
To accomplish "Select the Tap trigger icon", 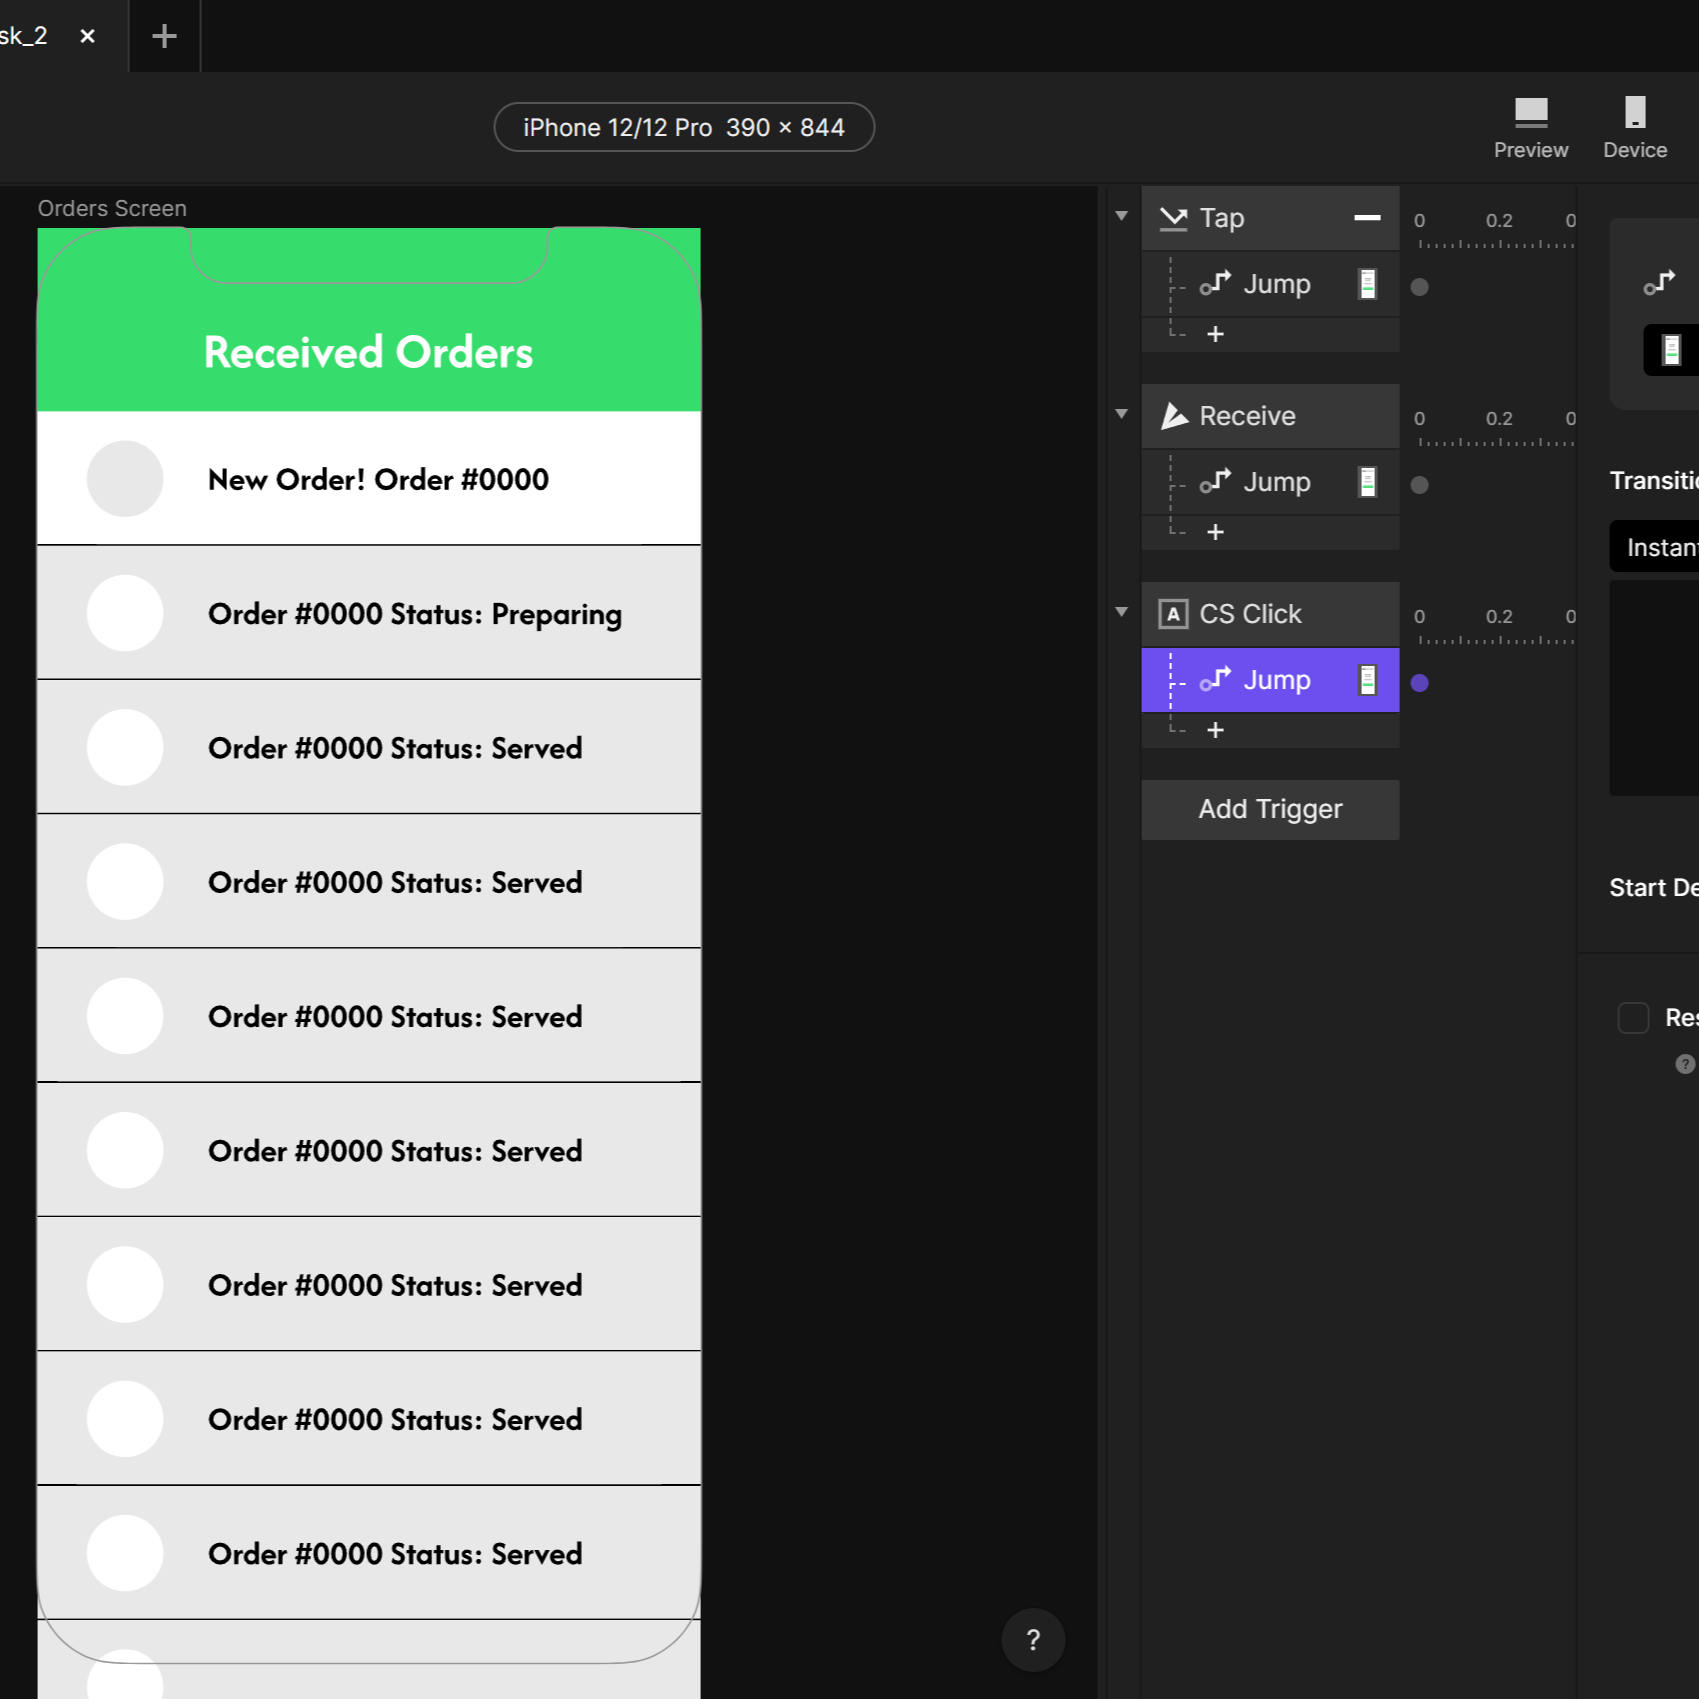I will 1172,218.
